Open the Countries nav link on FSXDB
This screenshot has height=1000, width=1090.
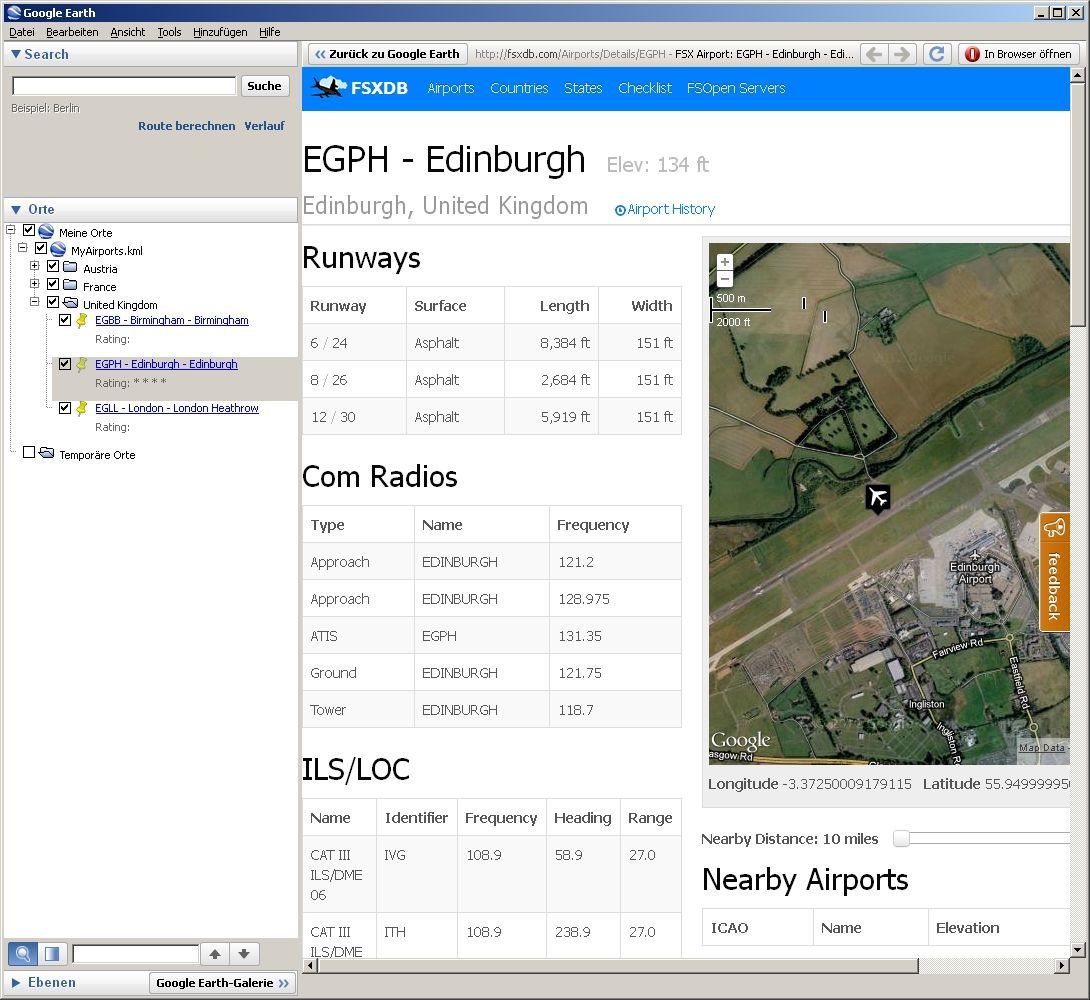point(519,88)
